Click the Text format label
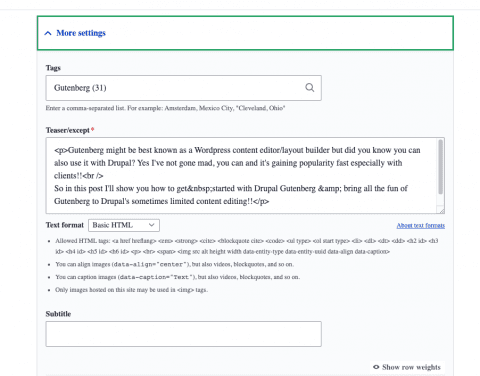Screen dimensions: 480x376 coord(65,225)
